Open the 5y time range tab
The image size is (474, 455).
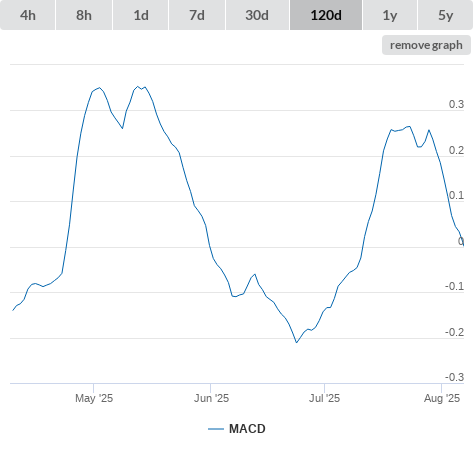pyautogui.click(x=445, y=15)
